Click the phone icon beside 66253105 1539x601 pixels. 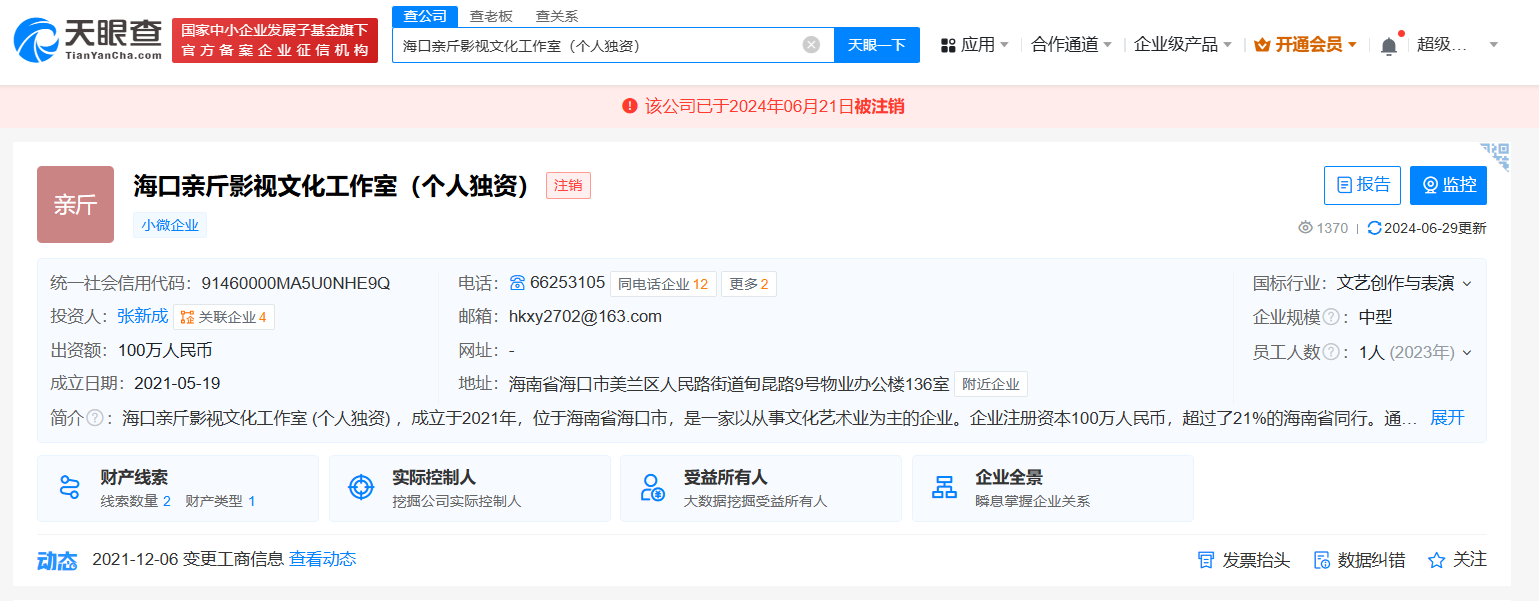(x=517, y=283)
